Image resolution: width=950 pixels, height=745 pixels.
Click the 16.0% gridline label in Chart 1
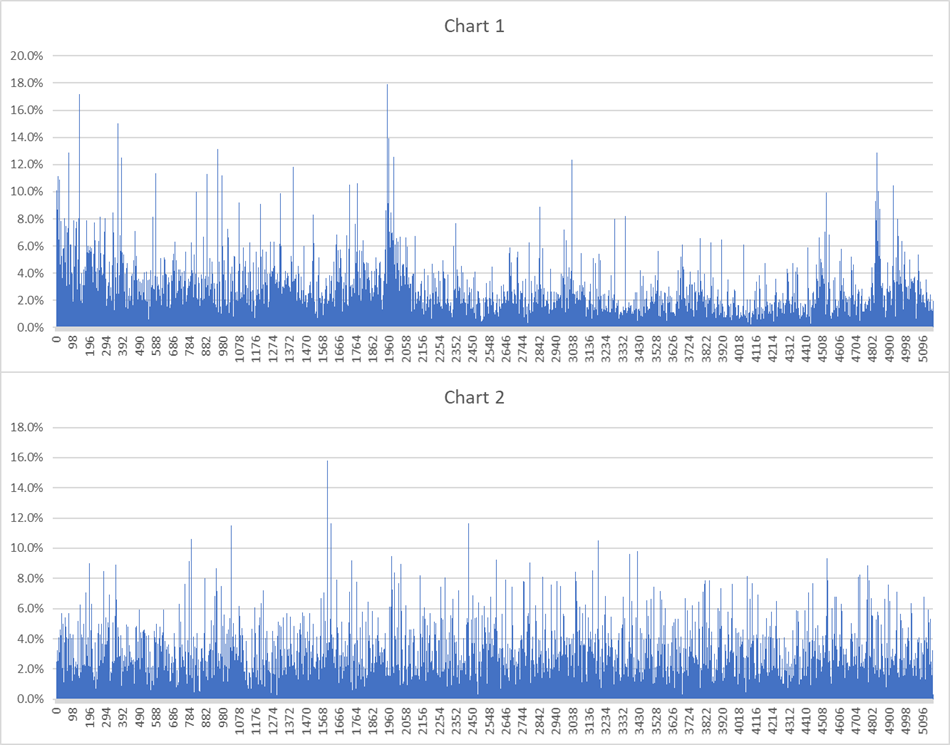(x=27, y=110)
